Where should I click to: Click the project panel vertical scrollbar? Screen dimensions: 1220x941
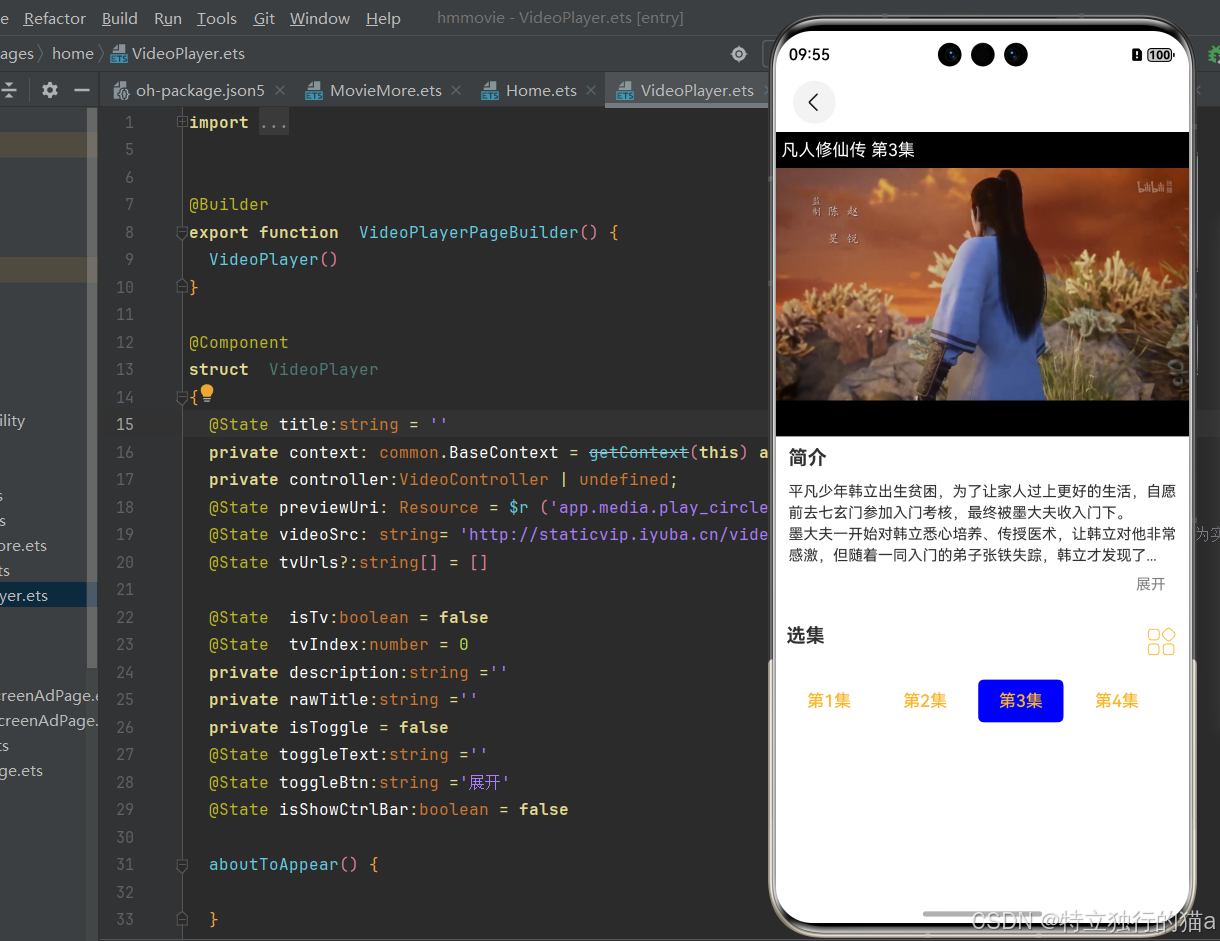pyautogui.click(x=92, y=390)
